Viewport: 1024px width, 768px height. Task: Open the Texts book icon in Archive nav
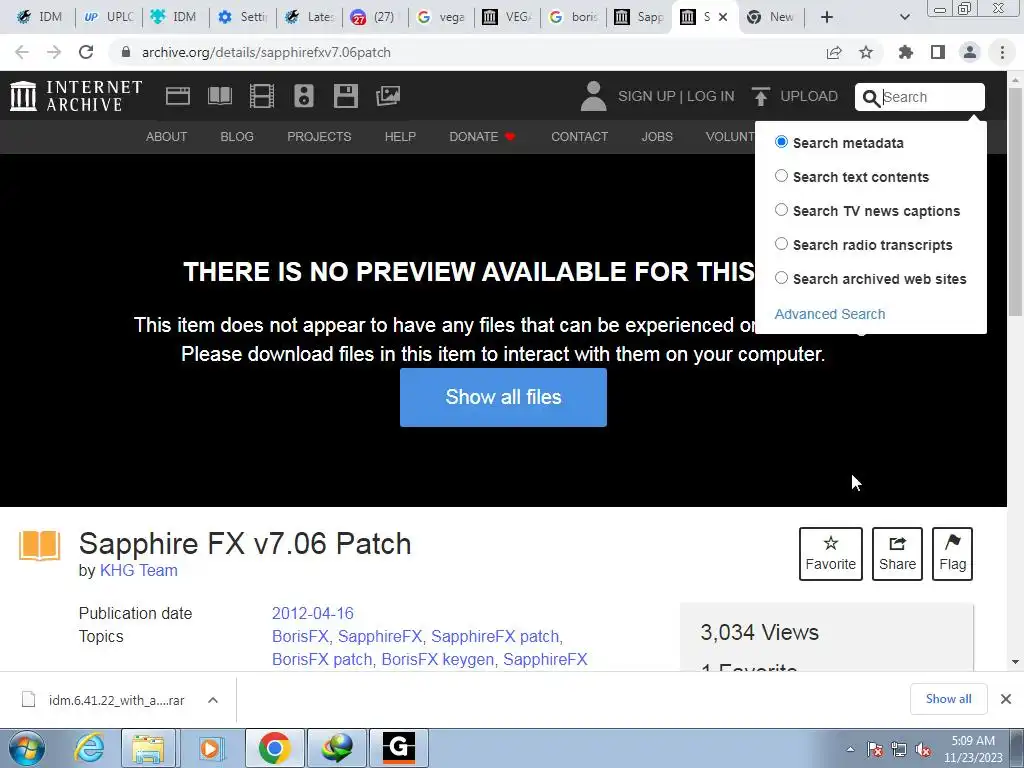click(219, 96)
